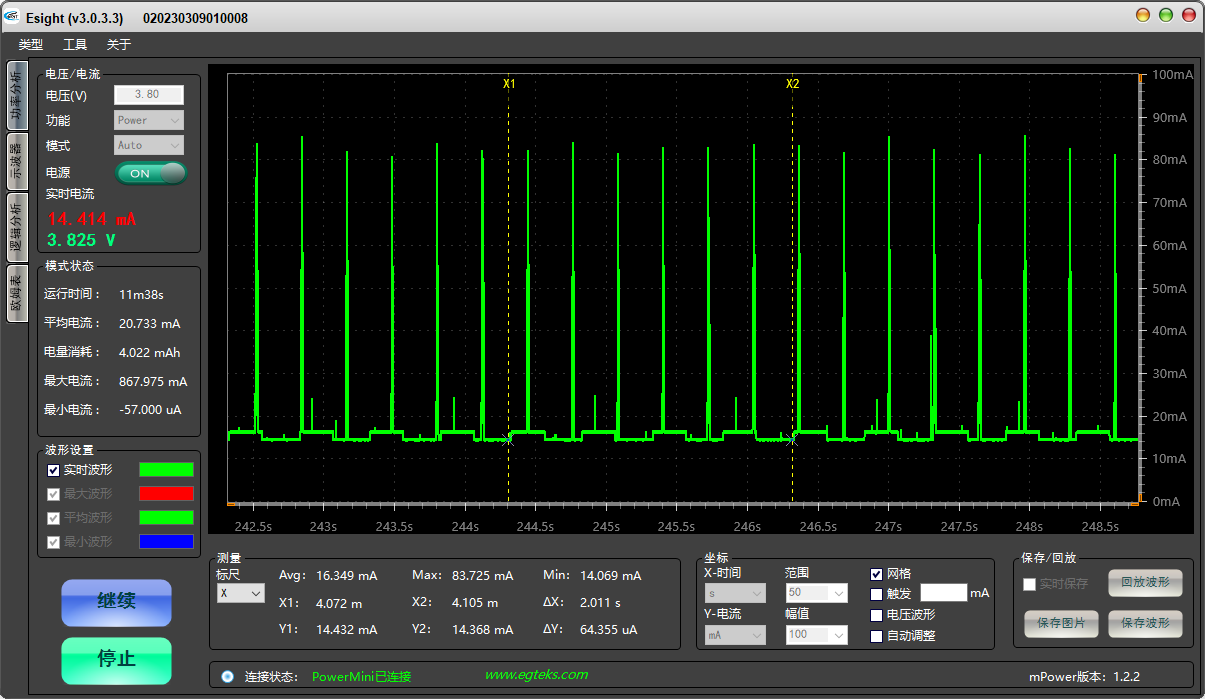Expand the X-时间 unit dropdown
The width and height of the screenshot is (1205, 699).
735,593
